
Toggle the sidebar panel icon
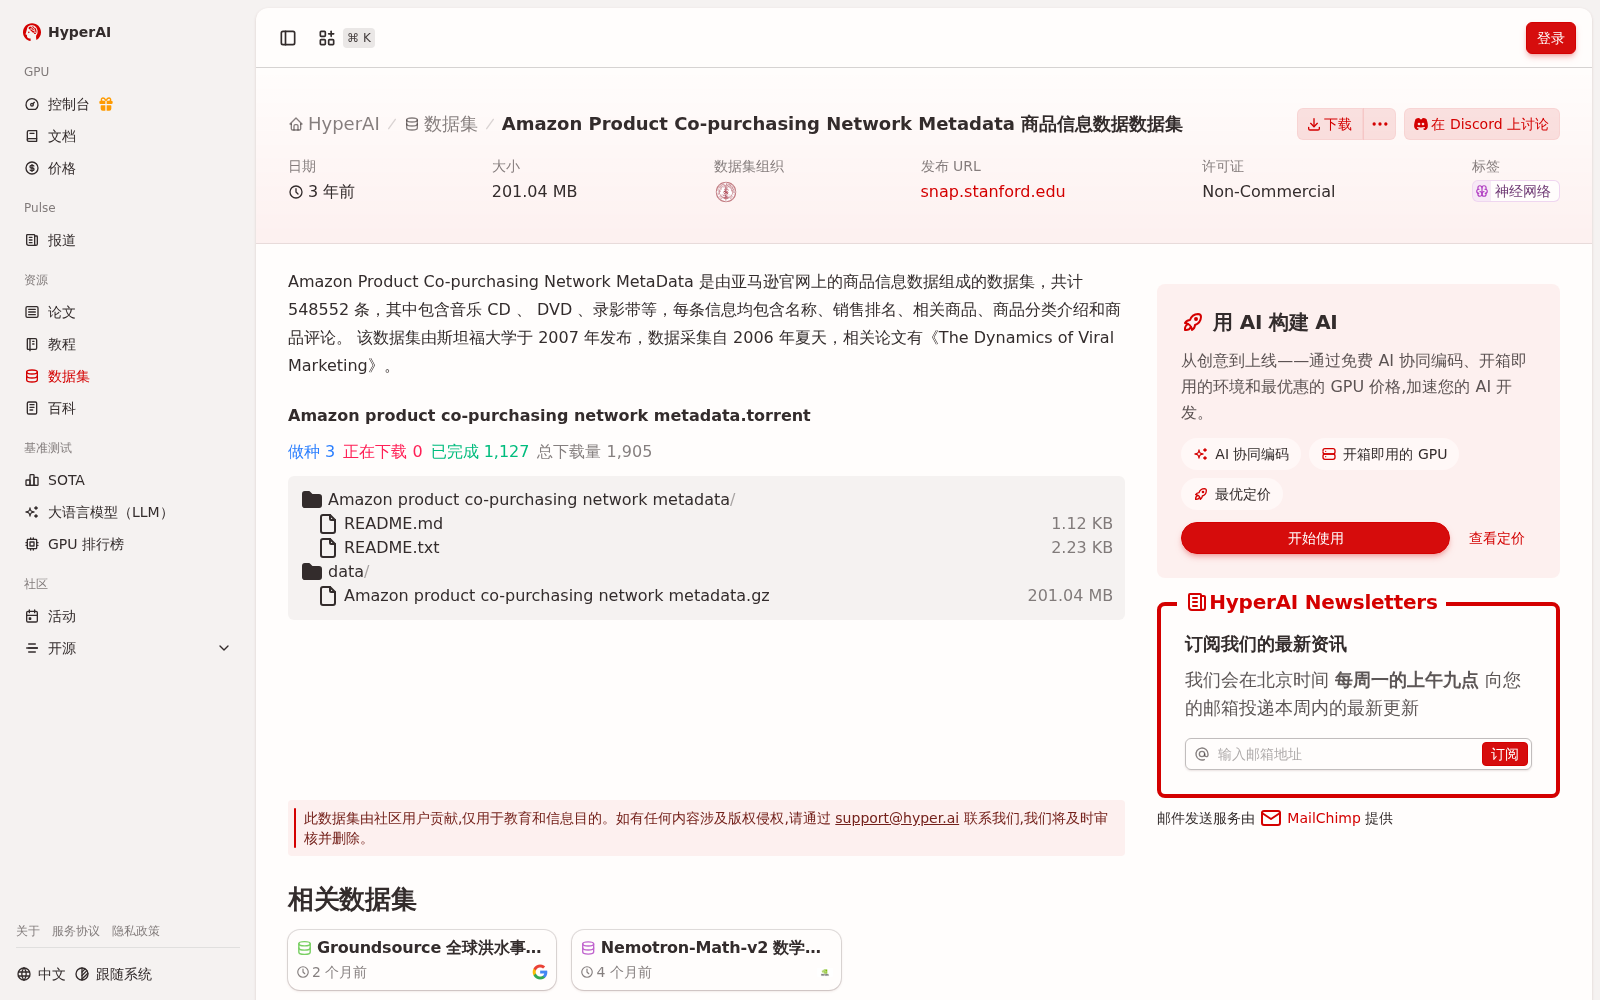[288, 38]
